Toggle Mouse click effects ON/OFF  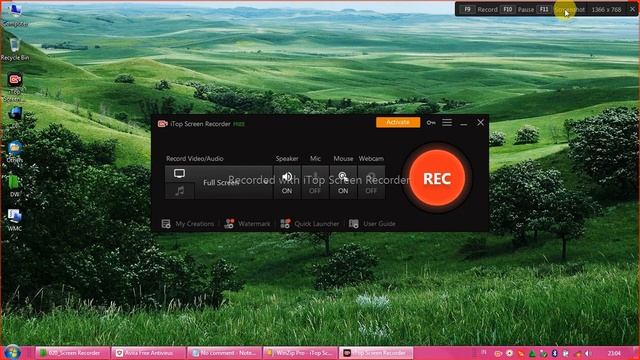343,182
